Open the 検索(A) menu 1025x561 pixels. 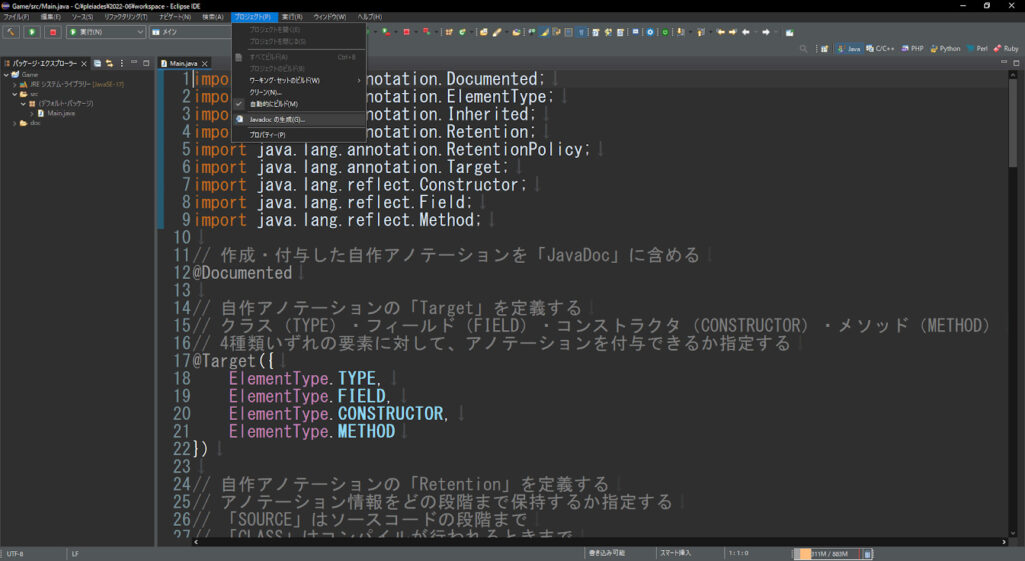[212, 16]
